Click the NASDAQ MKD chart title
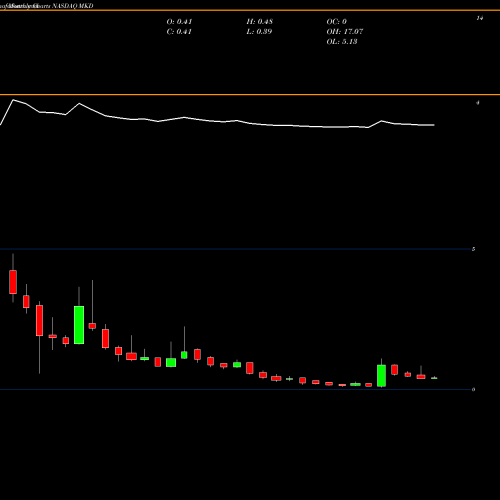The height and width of the screenshot is (500, 500). pos(47,6)
